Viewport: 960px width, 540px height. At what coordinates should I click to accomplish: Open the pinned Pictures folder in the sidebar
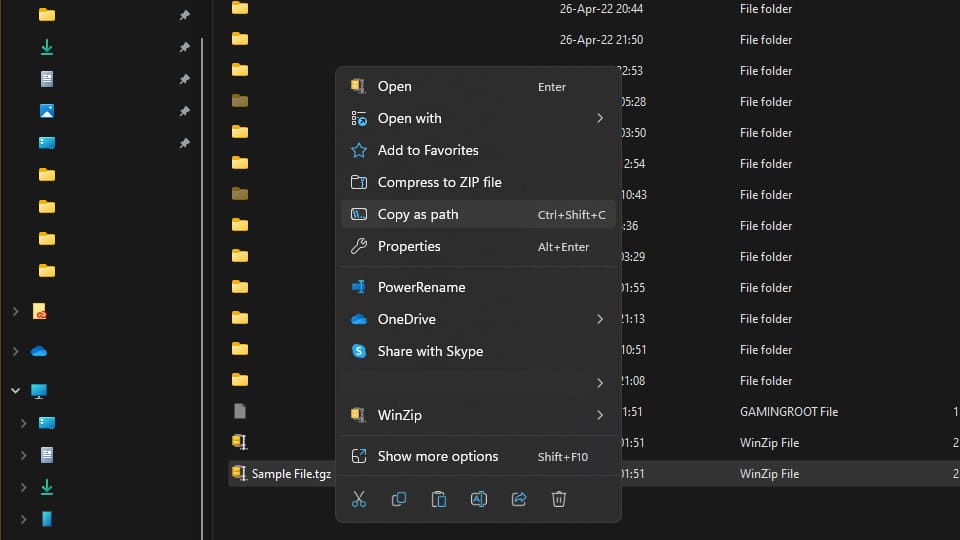click(x=47, y=111)
